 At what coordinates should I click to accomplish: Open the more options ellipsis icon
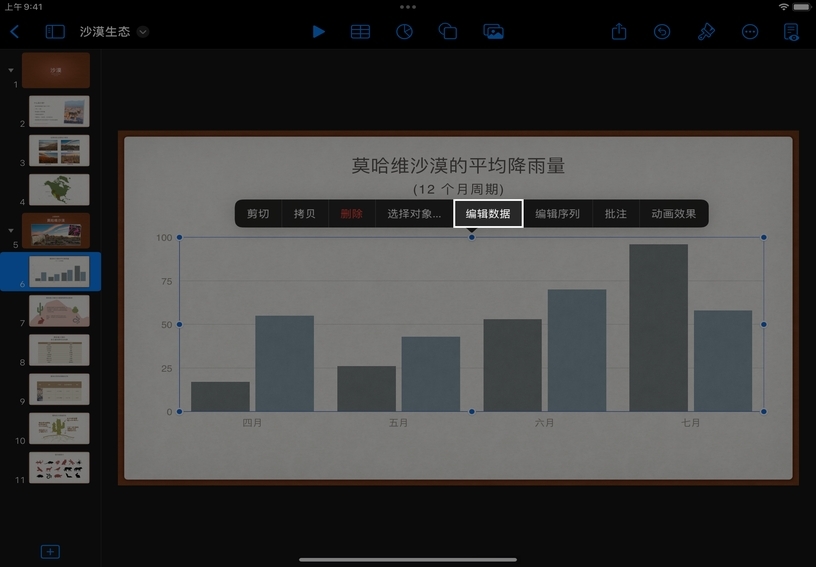point(750,32)
